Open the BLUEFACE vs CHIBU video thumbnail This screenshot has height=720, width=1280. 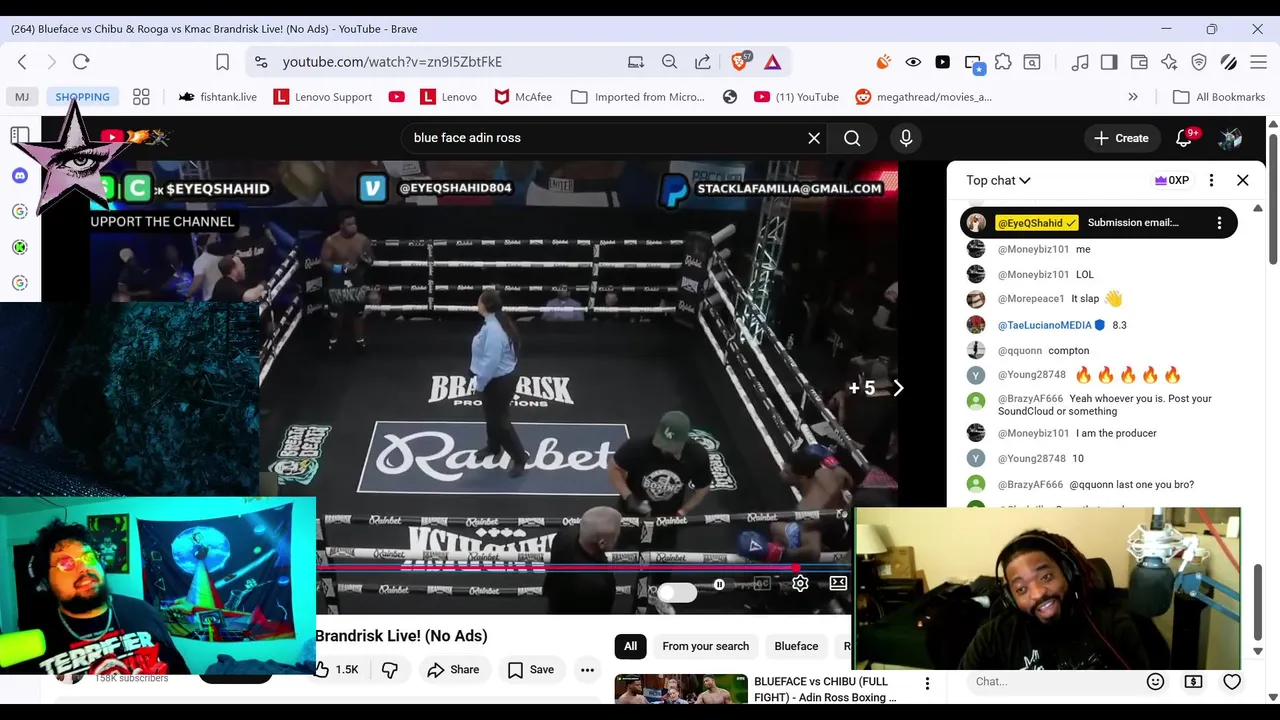click(681, 690)
